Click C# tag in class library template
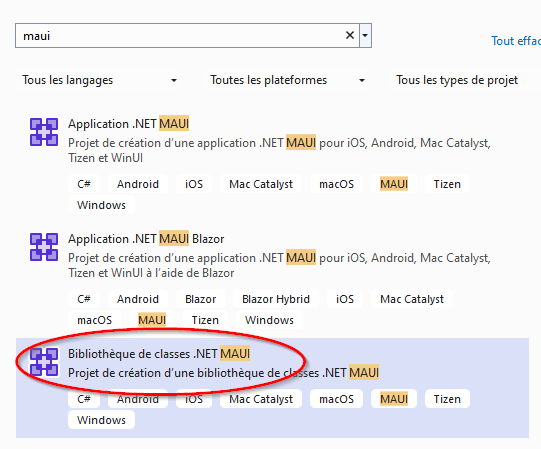Viewport: 541px width, 449px height. point(84,399)
